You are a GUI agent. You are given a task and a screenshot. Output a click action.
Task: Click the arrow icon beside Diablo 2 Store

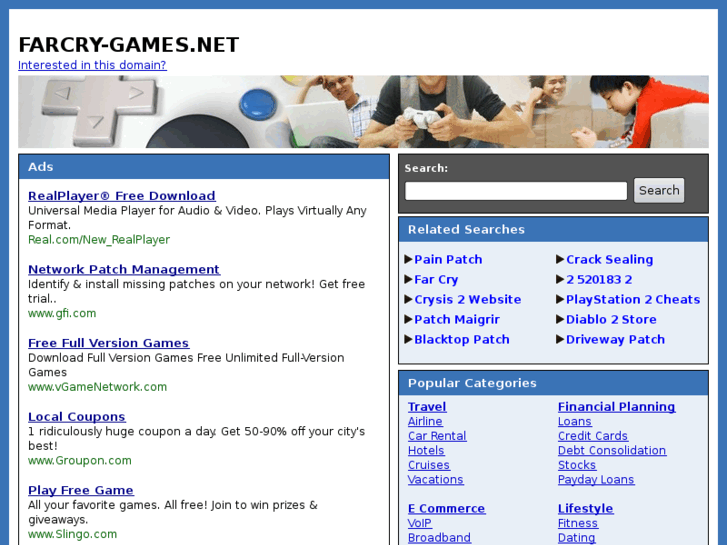[560, 319]
